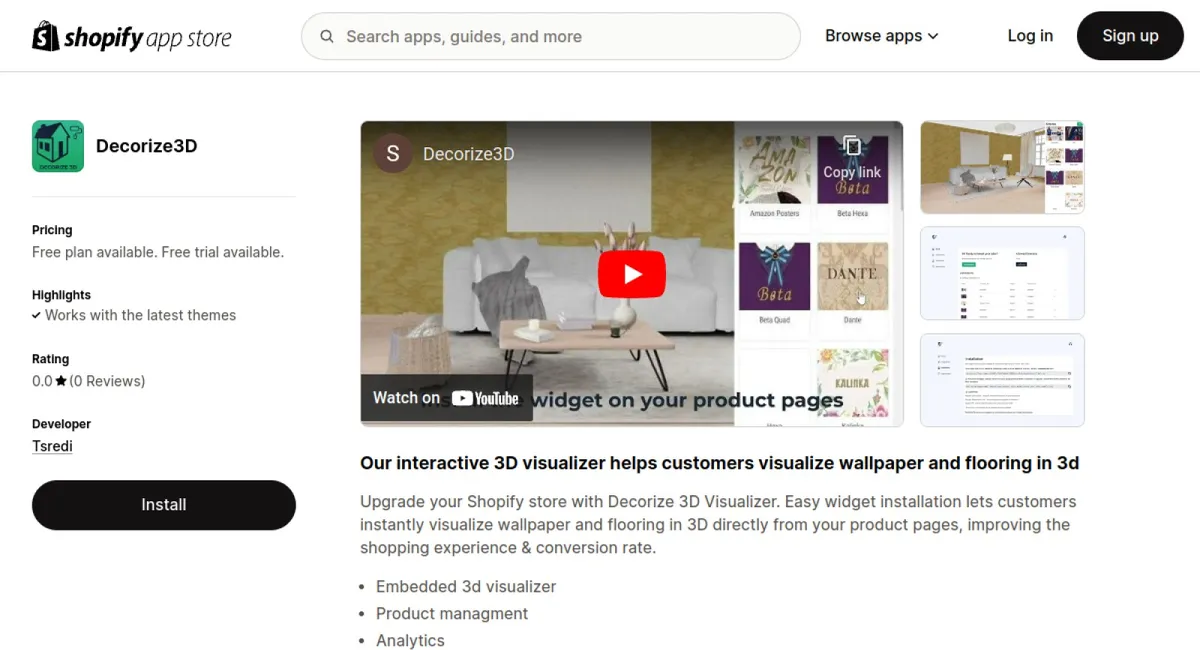This screenshot has height=650, width=1200.
Task: Click the Shopify bag logo icon
Action: (46, 36)
